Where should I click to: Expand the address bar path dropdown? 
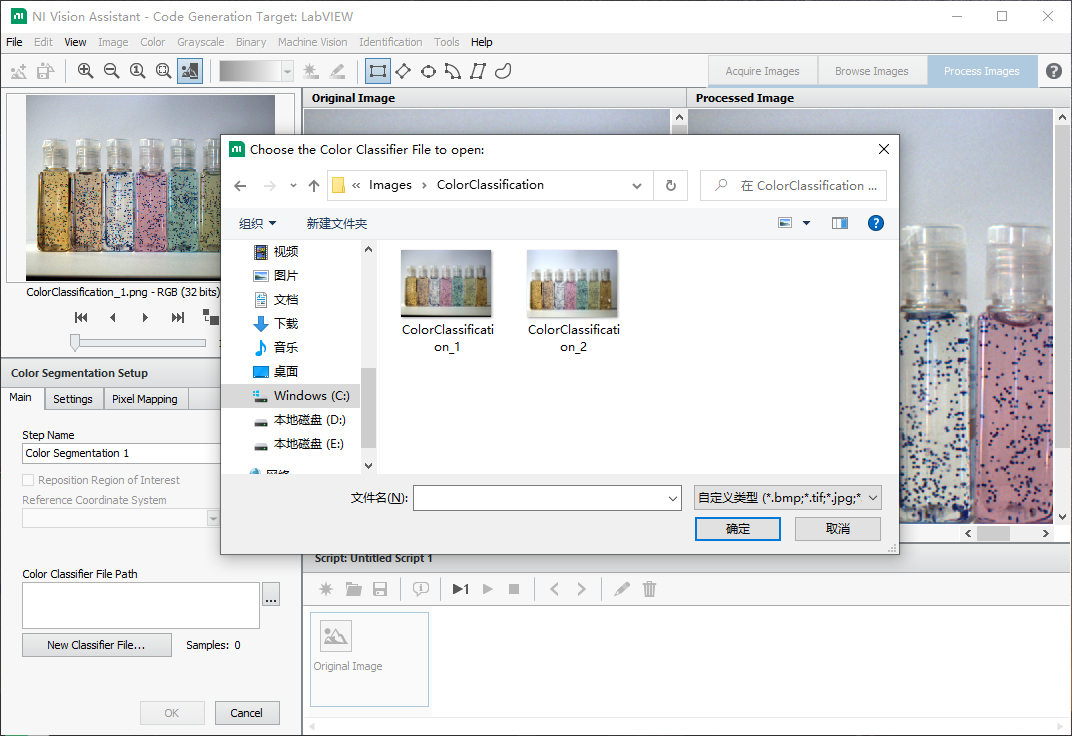pos(638,185)
